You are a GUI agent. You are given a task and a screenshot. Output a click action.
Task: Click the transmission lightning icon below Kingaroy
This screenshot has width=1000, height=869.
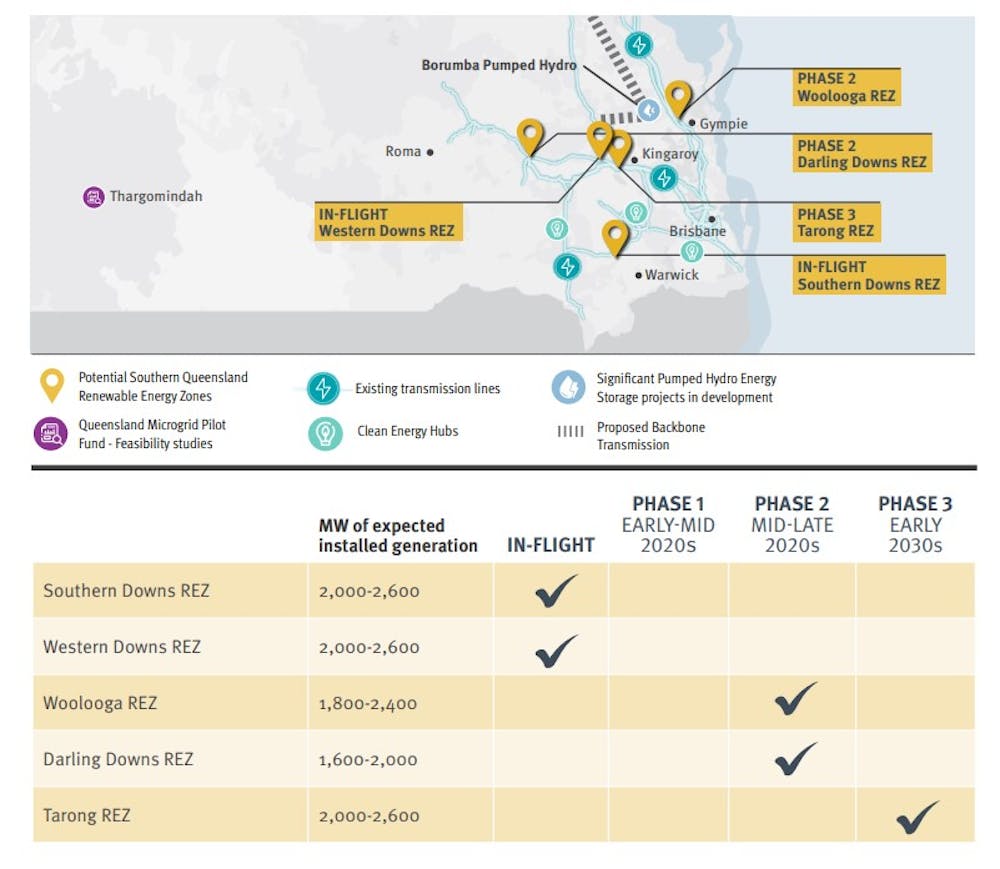pos(663,178)
